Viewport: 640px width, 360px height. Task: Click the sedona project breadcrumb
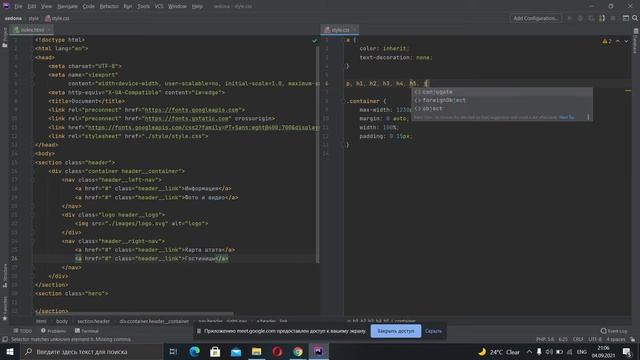coord(13,18)
